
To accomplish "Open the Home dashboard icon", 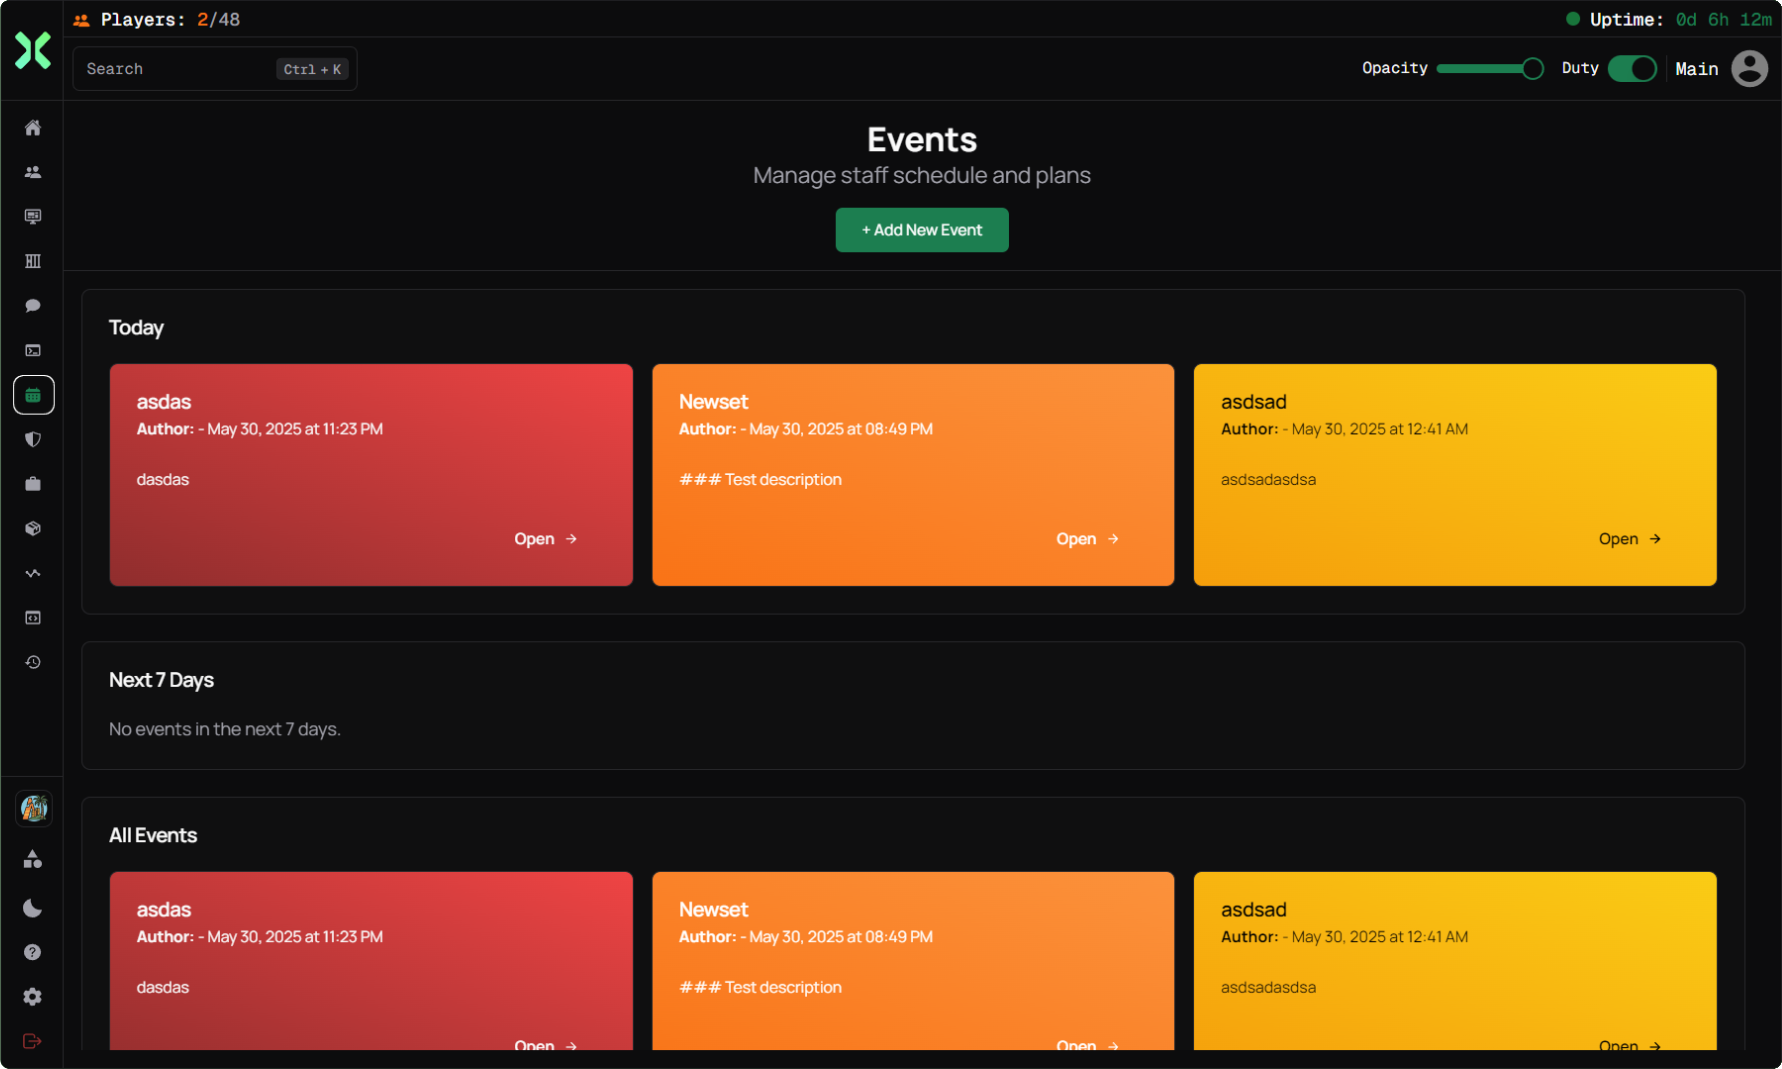I will 32,128.
